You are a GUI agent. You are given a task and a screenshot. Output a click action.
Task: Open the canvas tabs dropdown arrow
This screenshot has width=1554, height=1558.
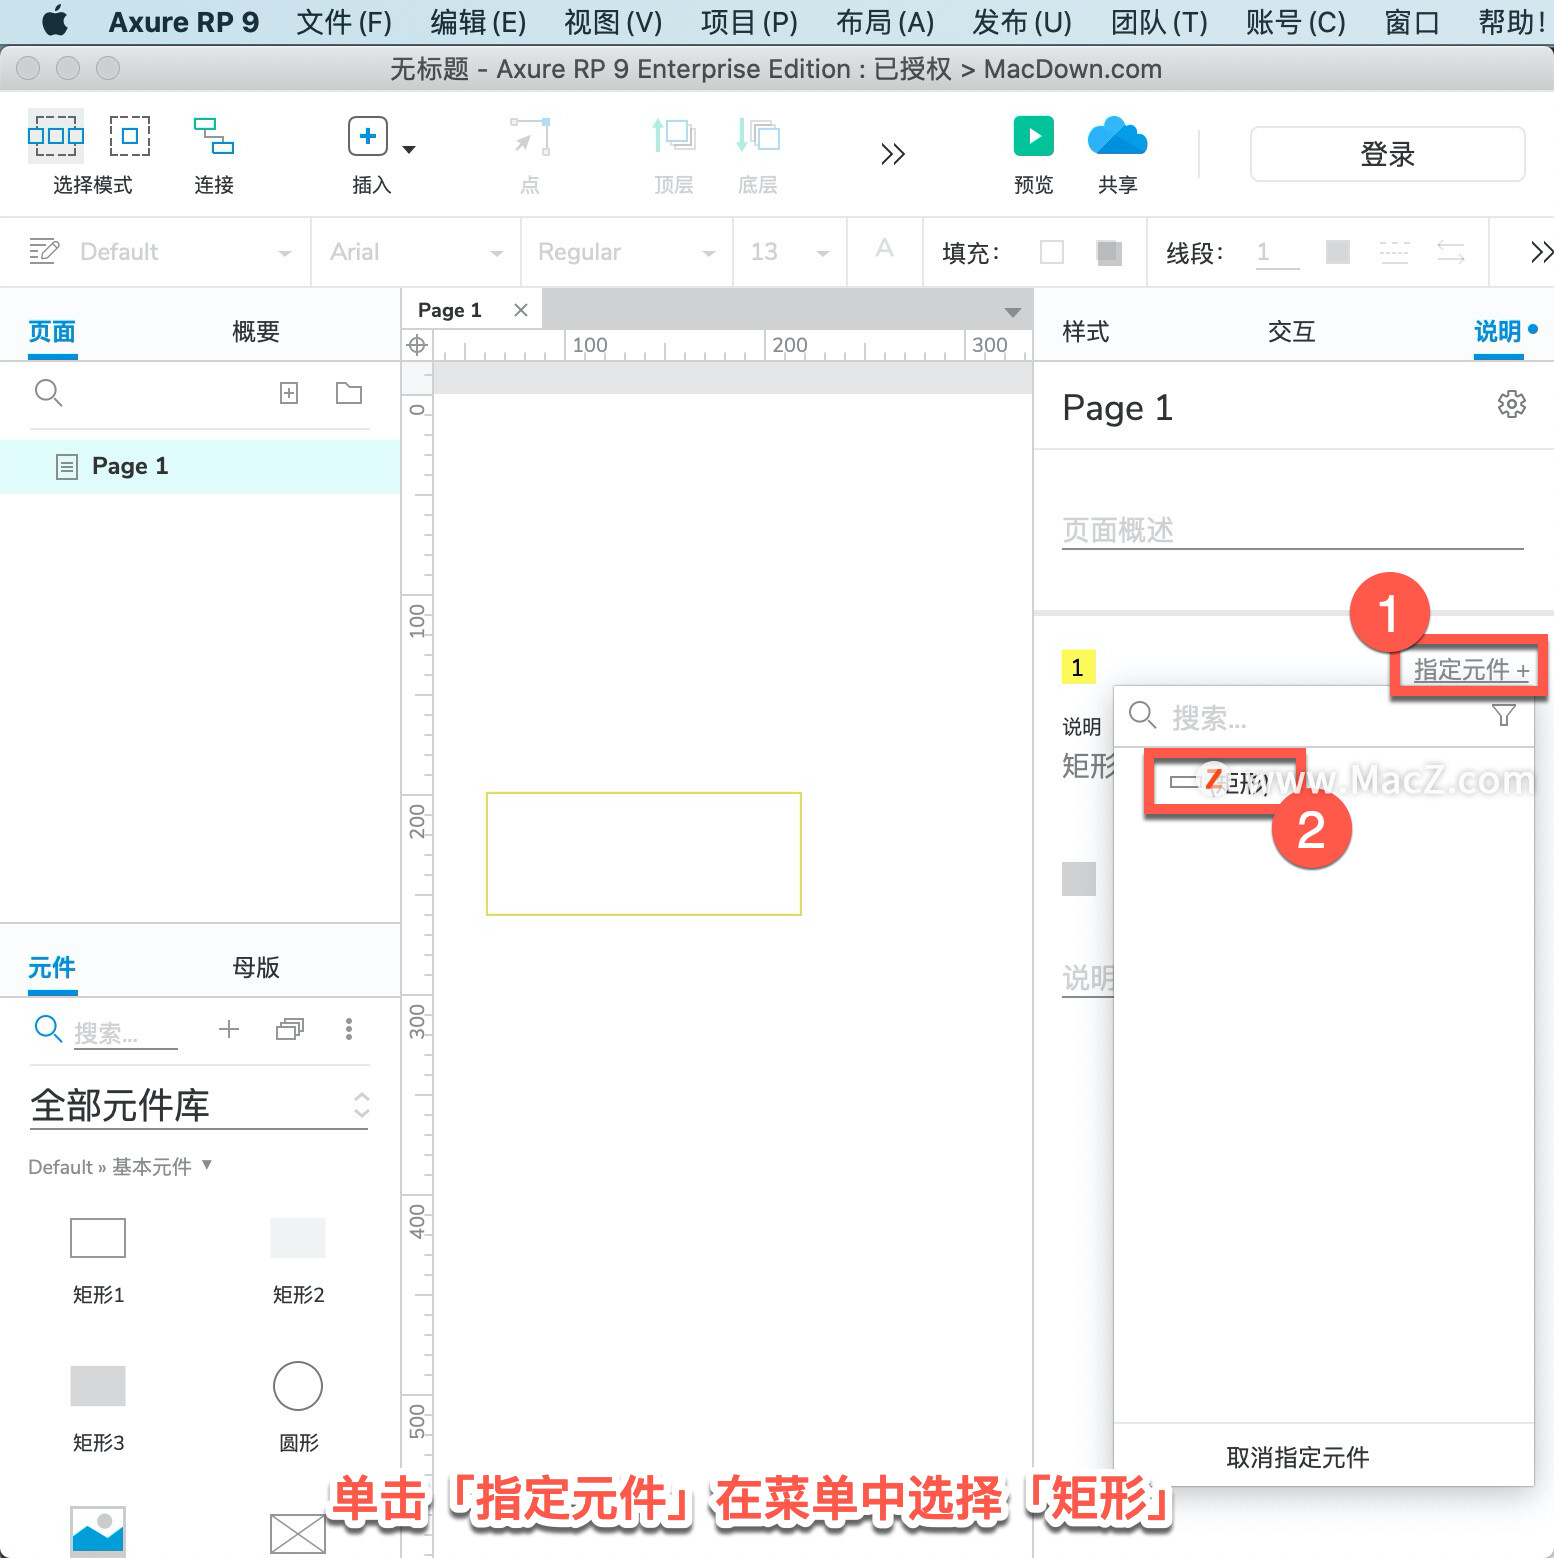tap(1013, 312)
